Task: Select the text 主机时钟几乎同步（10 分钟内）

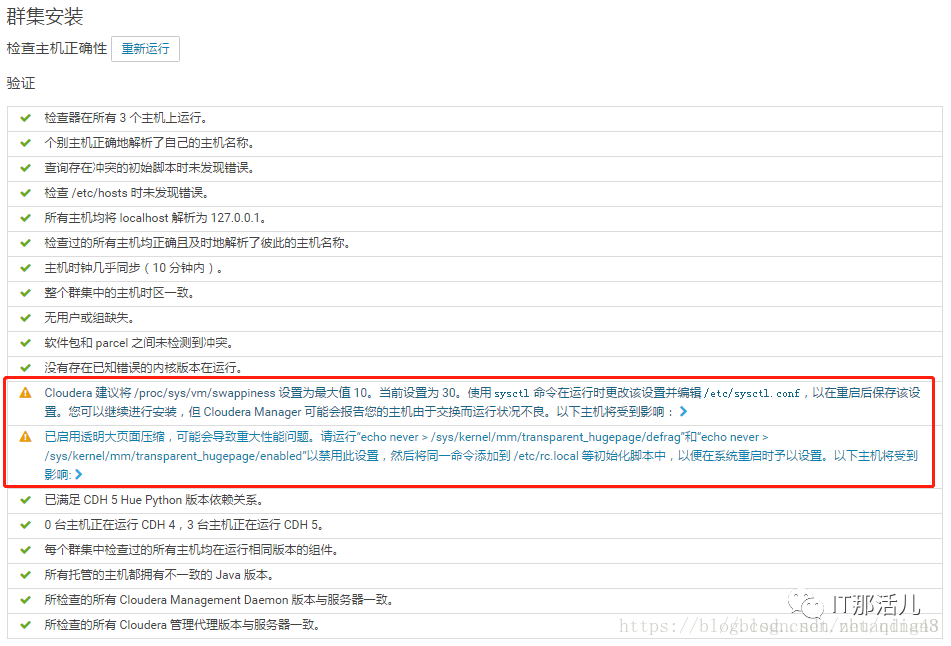Action: click(133, 267)
